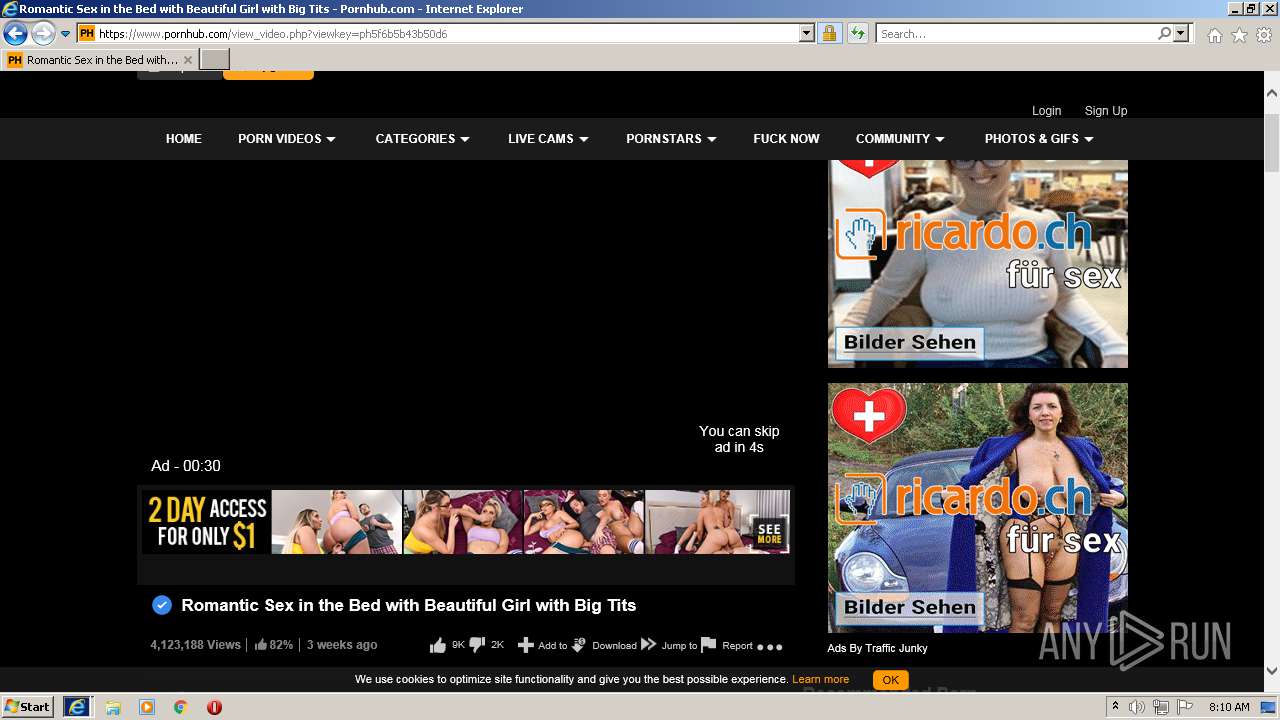Go to HOME in site navigation
Screen dimensions: 1280x720
(184, 139)
